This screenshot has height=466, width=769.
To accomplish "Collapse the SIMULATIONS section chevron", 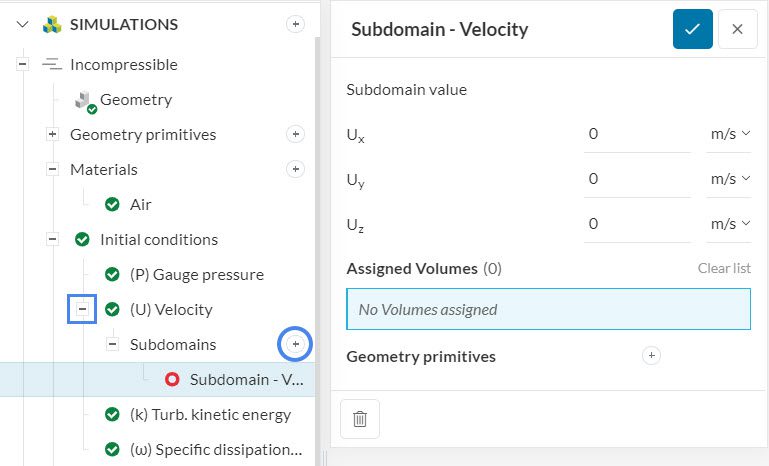I will click(23, 24).
